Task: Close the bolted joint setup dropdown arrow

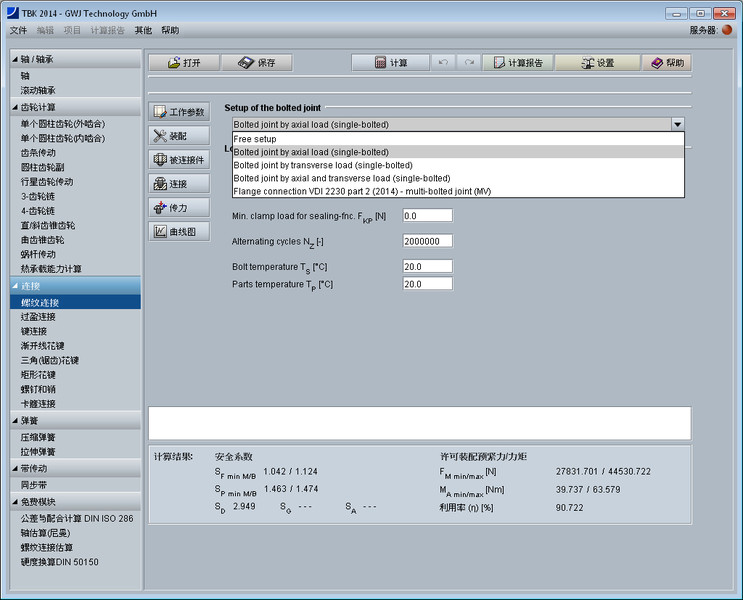Action: pos(678,124)
